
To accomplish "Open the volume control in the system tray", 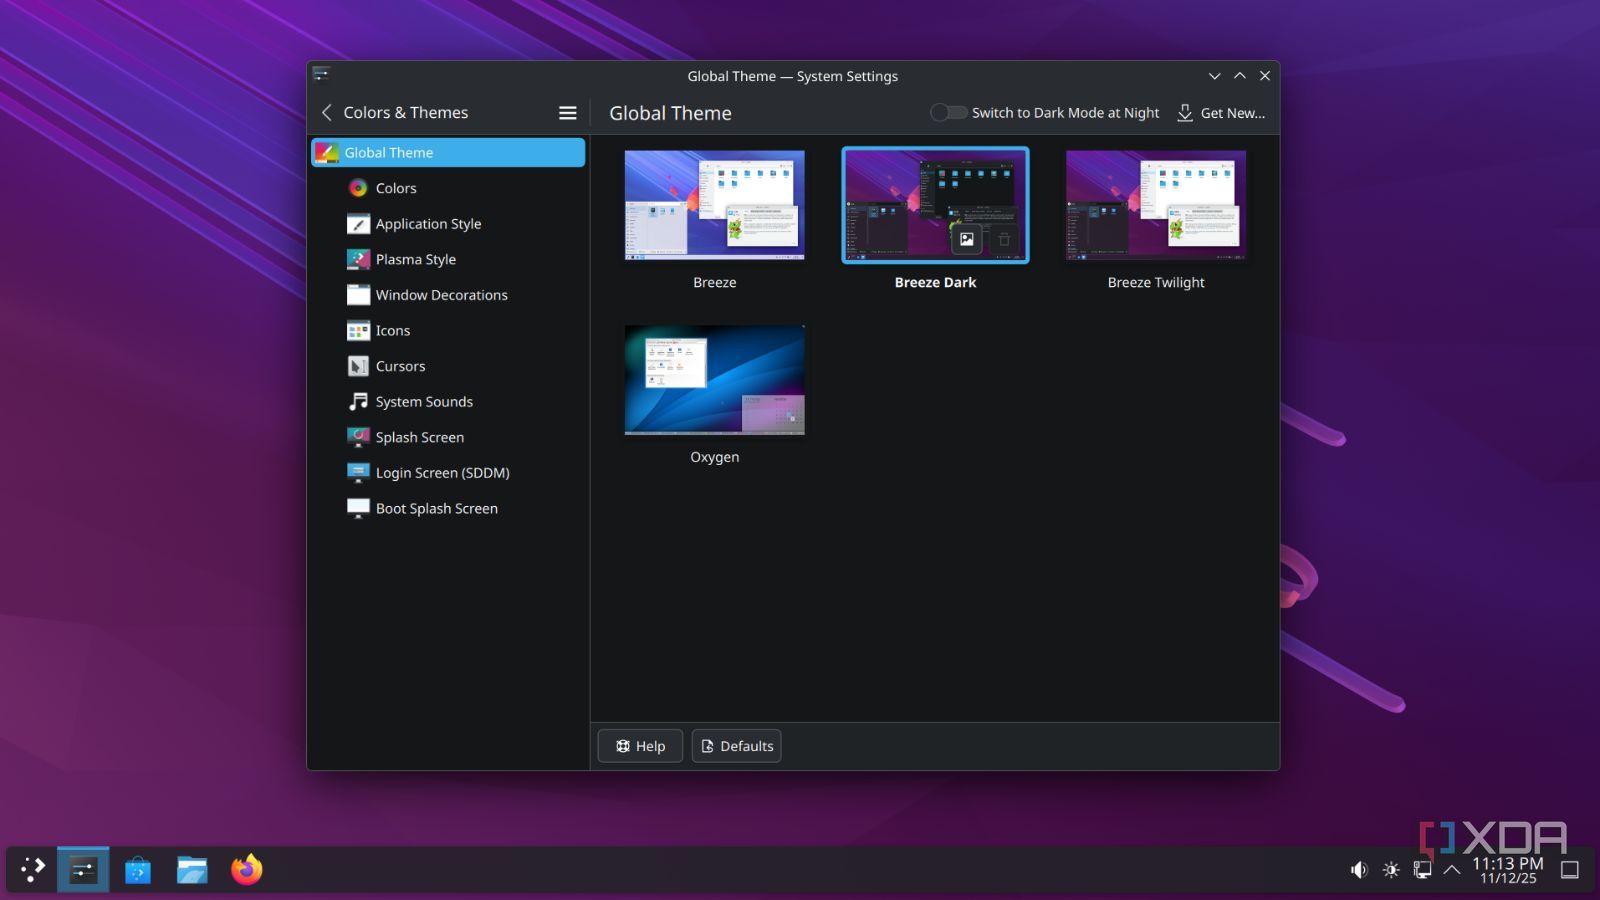I will click(1359, 870).
